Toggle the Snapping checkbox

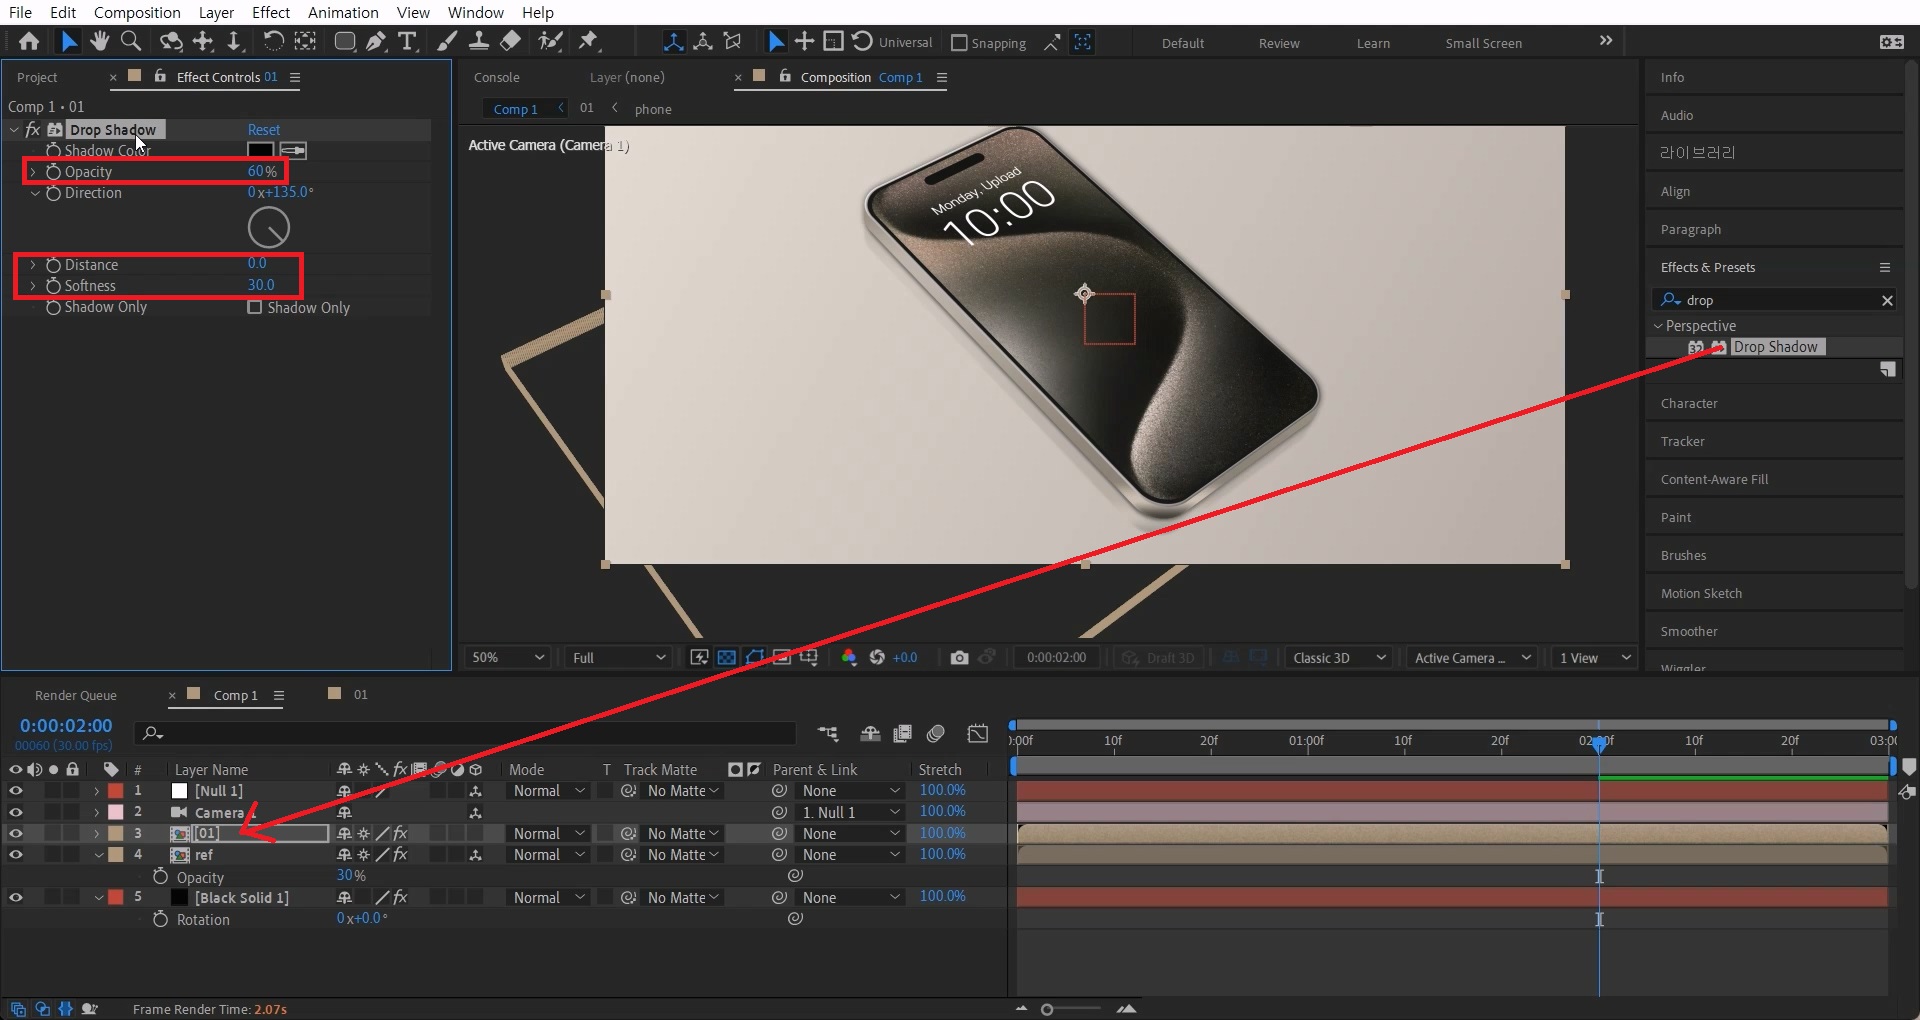pos(959,43)
